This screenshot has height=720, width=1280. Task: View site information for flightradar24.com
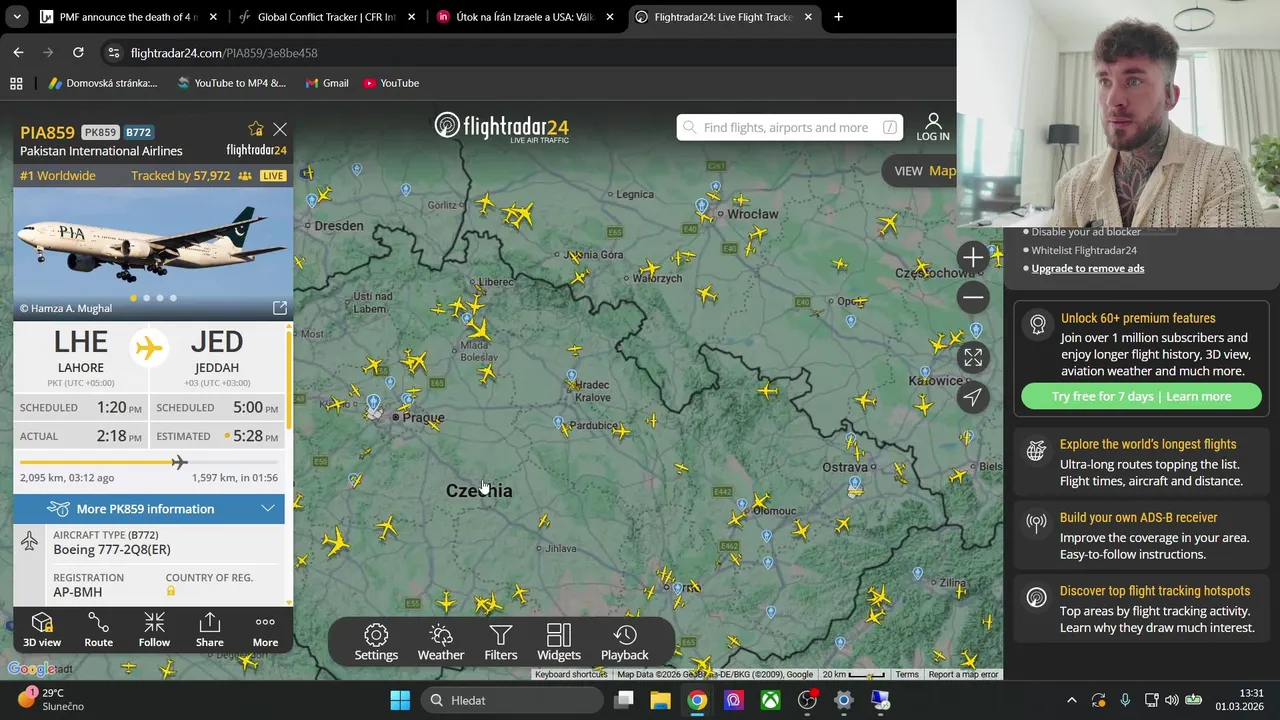point(113,52)
